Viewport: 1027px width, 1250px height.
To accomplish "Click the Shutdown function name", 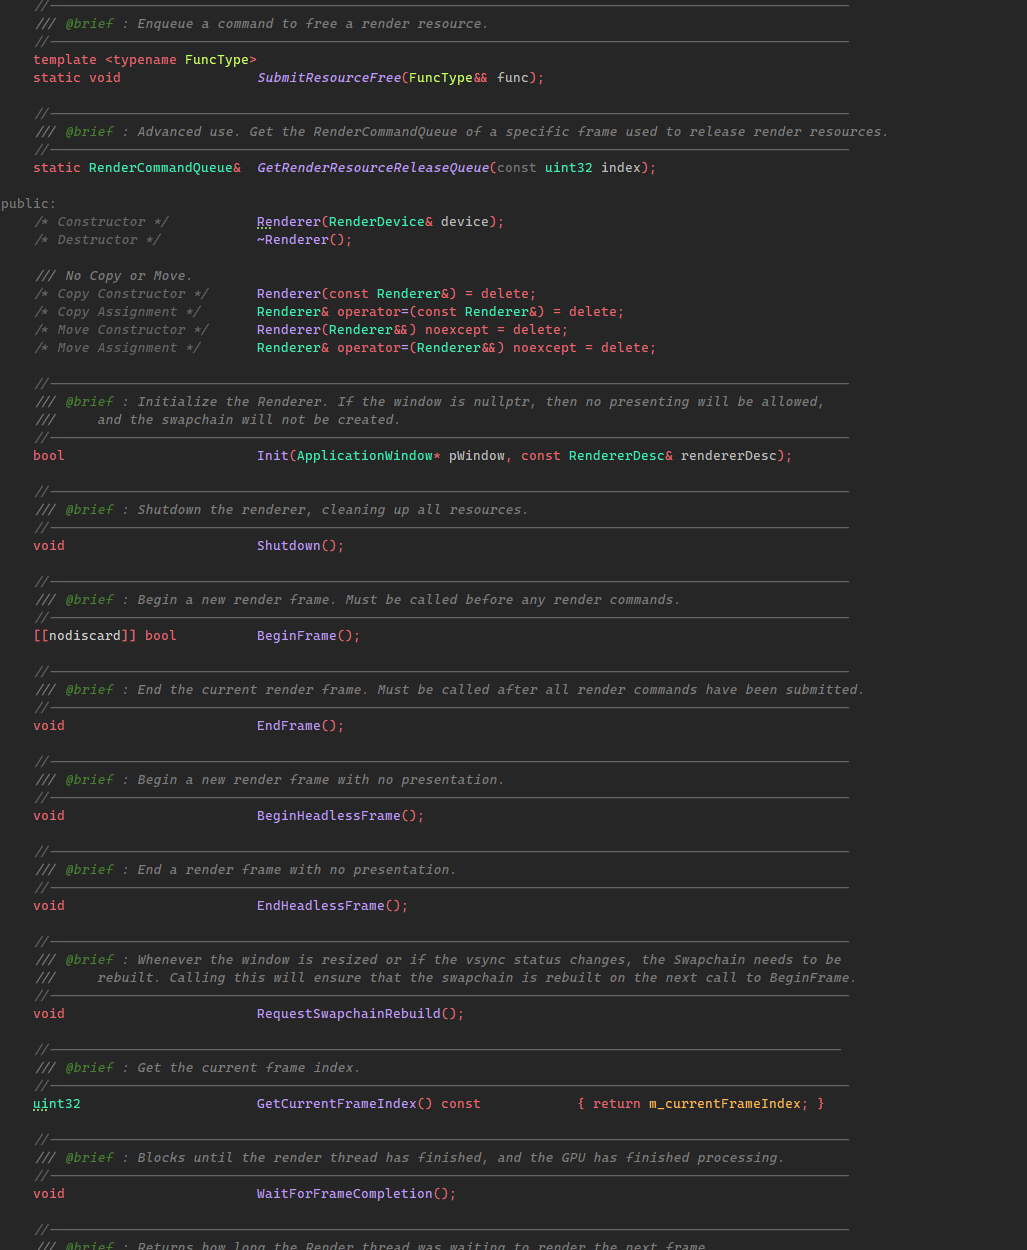I will 288,546.
